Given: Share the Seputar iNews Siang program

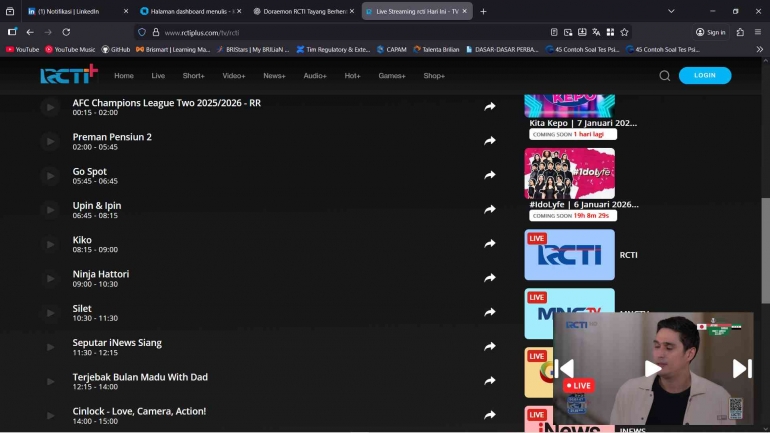Looking at the screenshot, I should pos(490,347).
